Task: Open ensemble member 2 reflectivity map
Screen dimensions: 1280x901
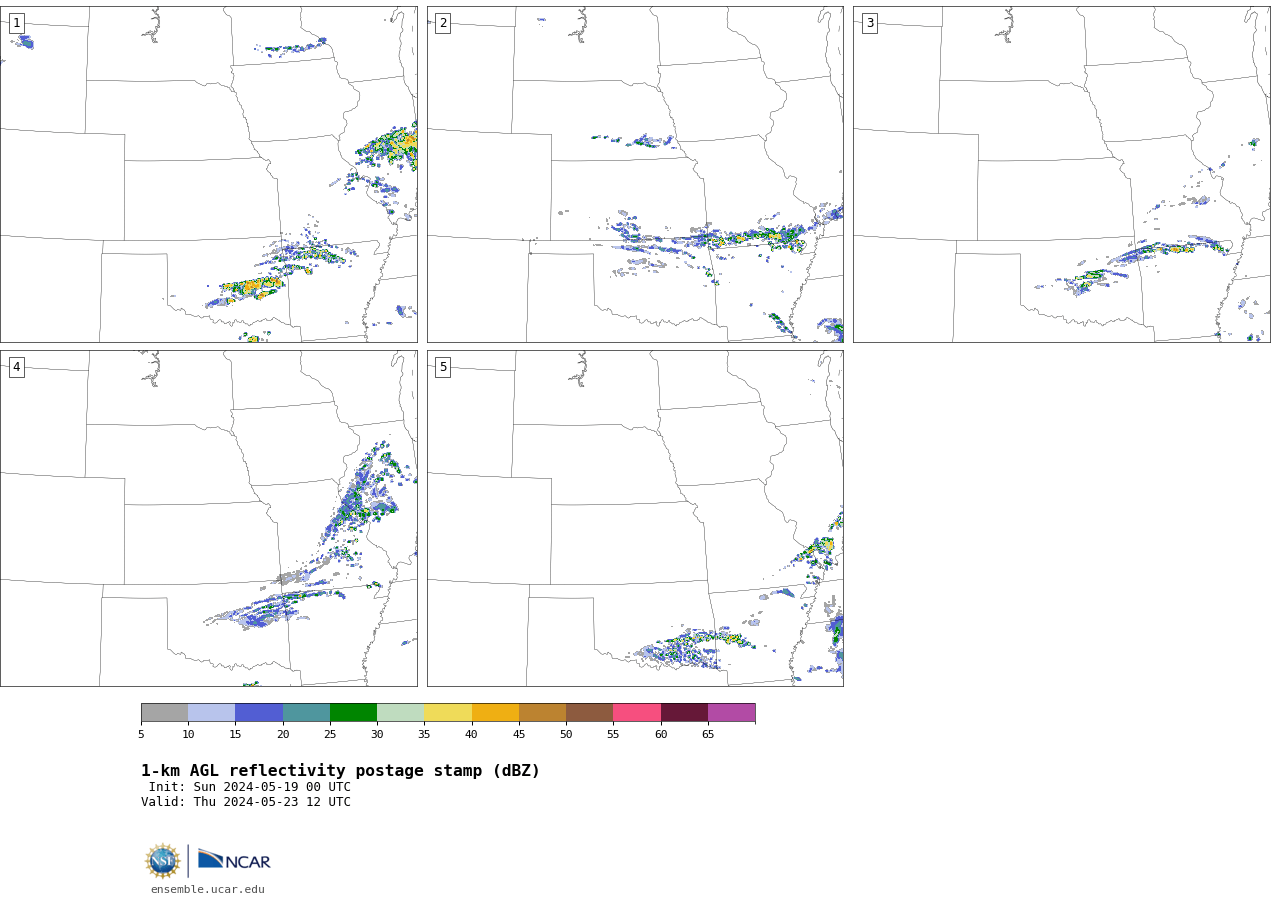Action: 635,175
